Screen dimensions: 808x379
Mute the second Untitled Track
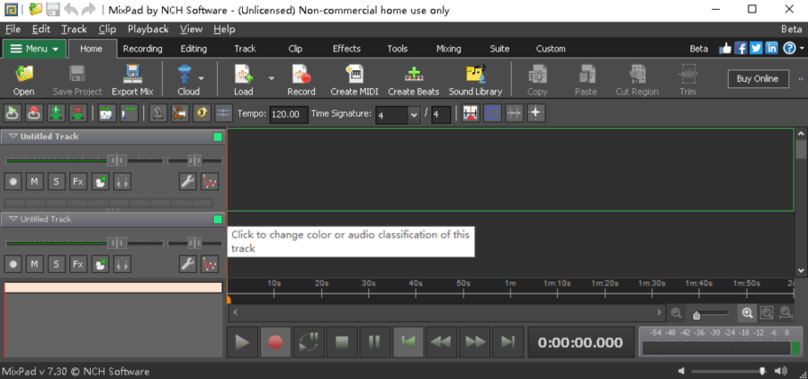click(34, 264)
